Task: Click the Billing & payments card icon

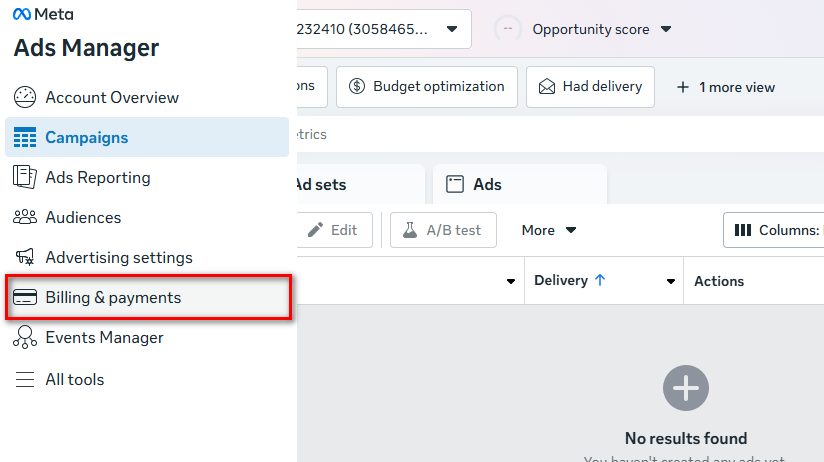Action: coord(25,298)
